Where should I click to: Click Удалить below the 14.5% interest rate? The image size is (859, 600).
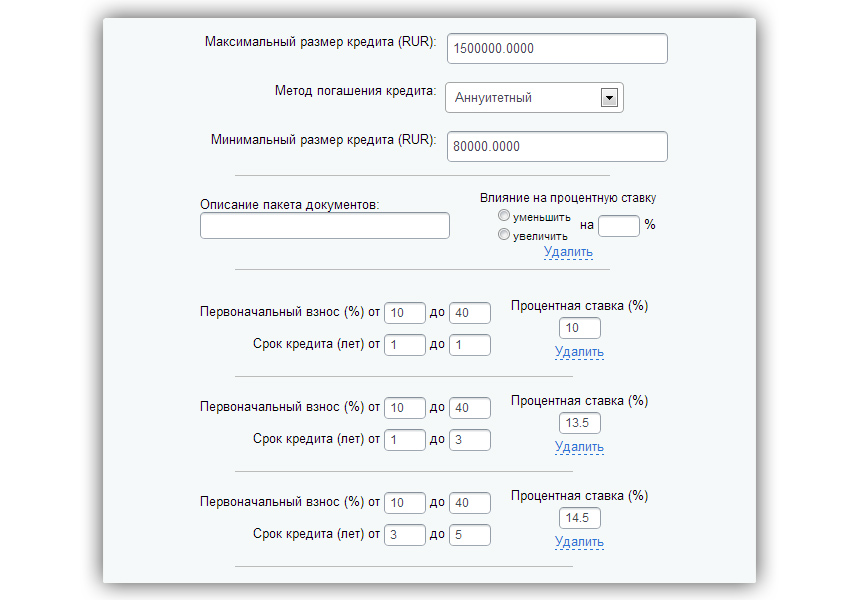579,542
